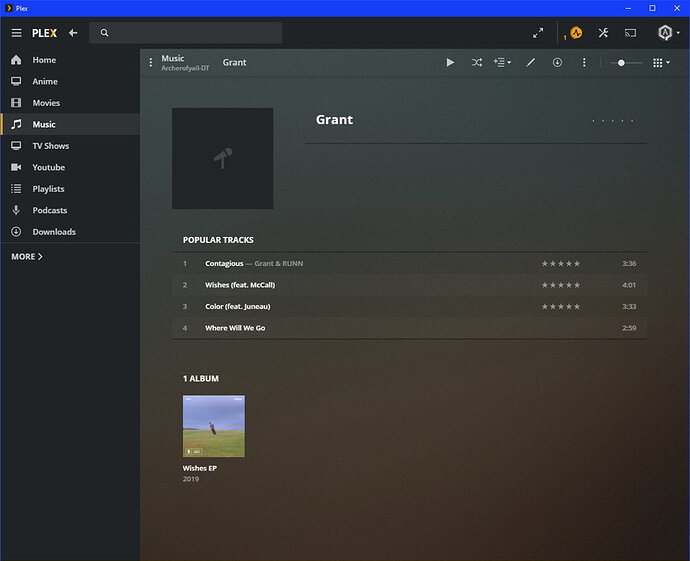Select Wishes (feat. McCall) track
Image resolution: width=690 pixels, height=561 pixels.
(x=409, y=285)
